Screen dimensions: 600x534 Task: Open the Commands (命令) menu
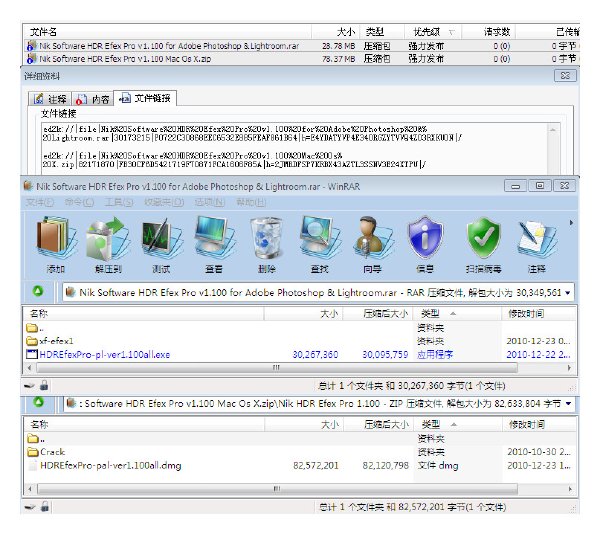(x=79, y=202)
